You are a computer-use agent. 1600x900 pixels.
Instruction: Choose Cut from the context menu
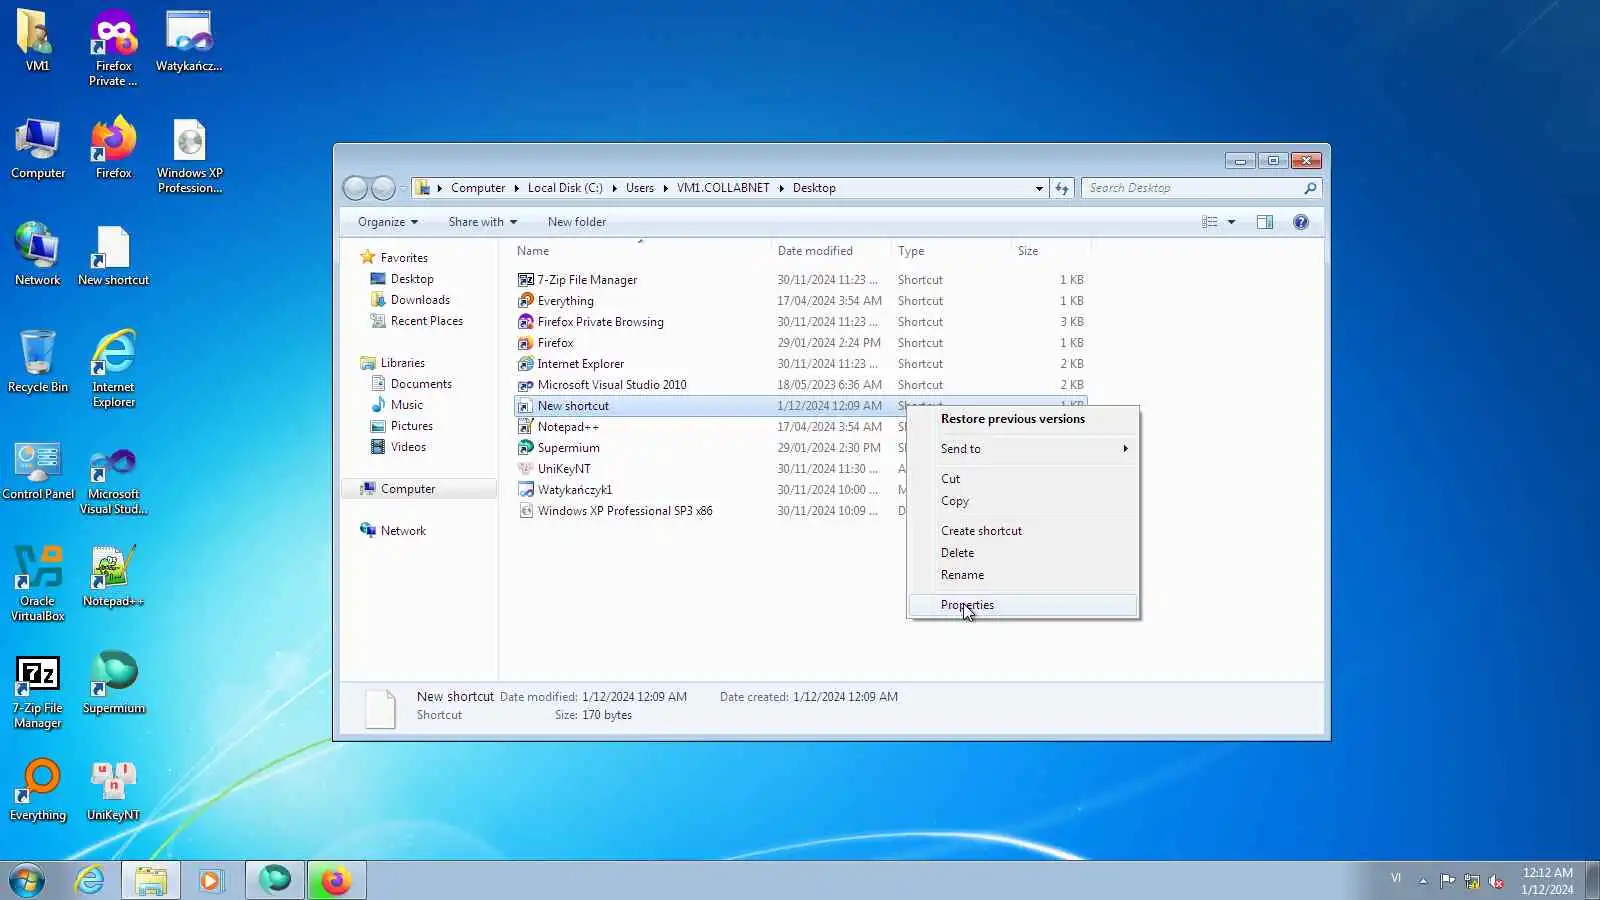[1023, 479]
